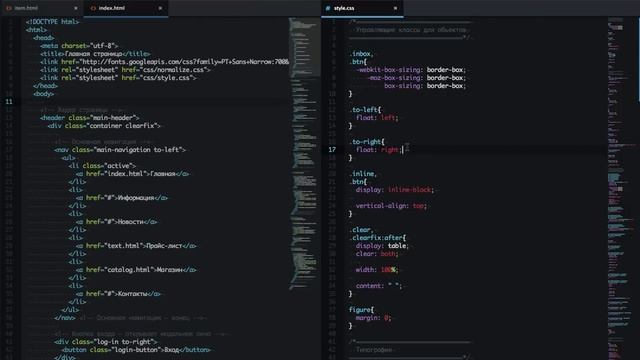Click the div class="log-in to-right" line

point(106,342)
